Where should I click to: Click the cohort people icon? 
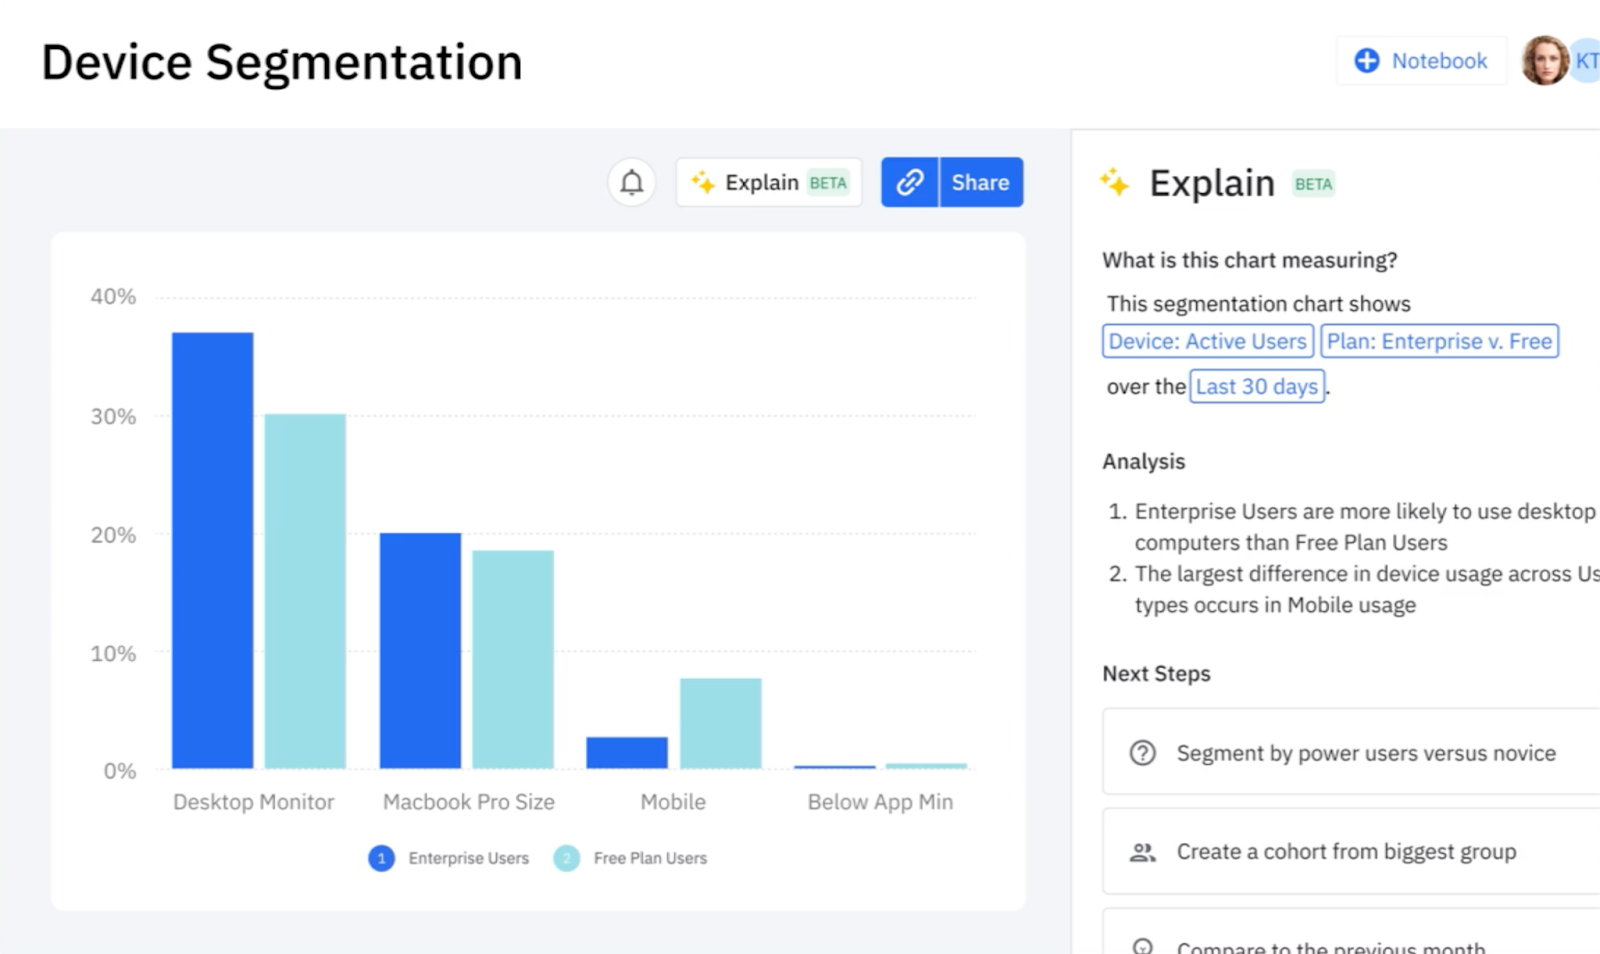pos(1142,852)
